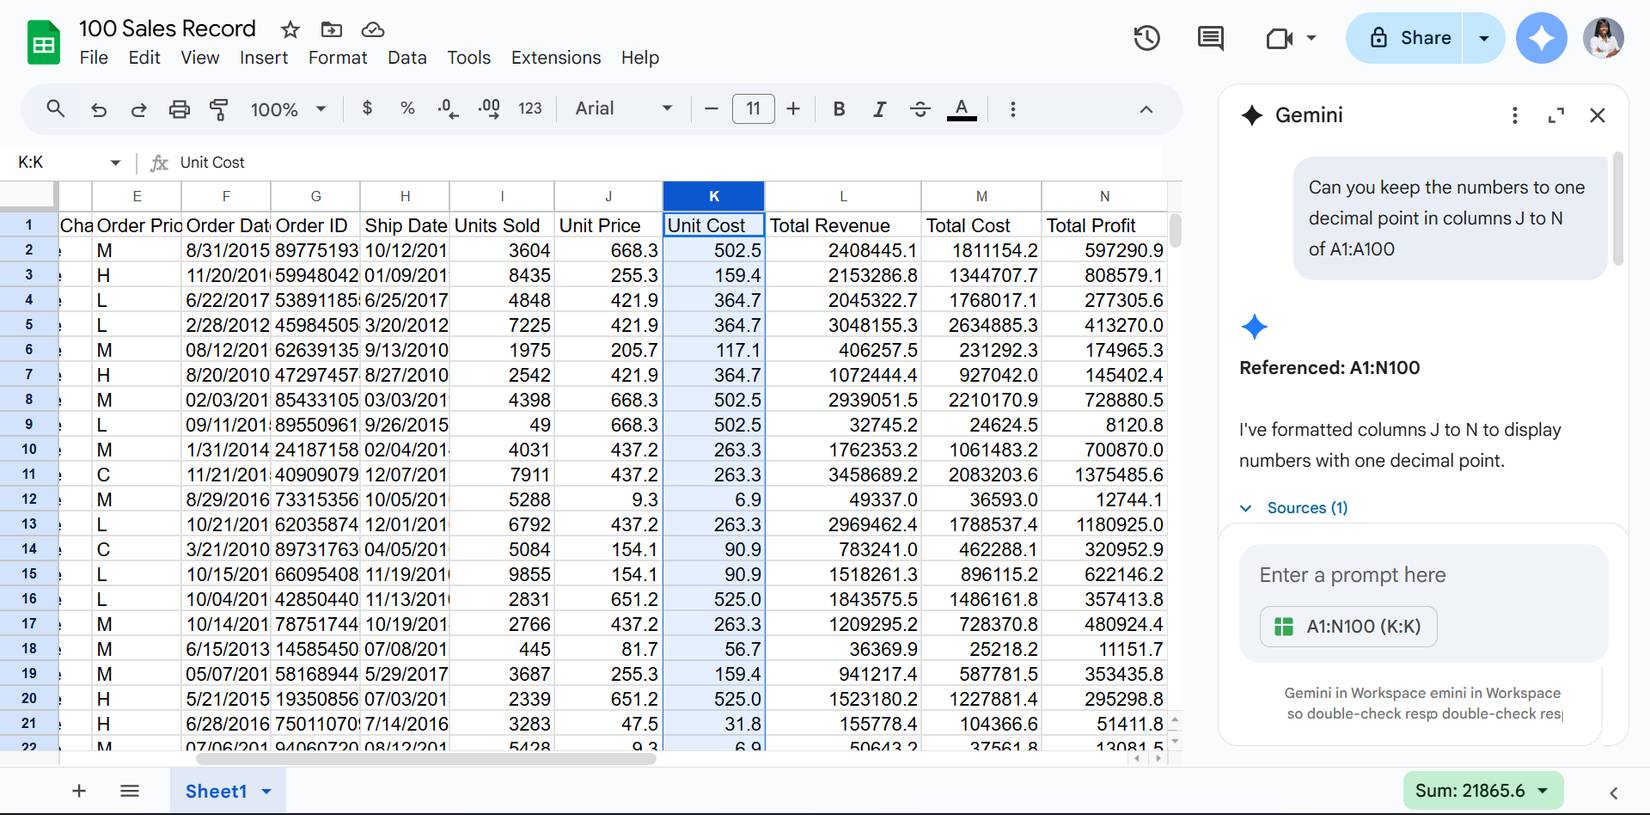Click the Enter a prompt here field
1650x815 pixels.
click(x=1422, y=575)
